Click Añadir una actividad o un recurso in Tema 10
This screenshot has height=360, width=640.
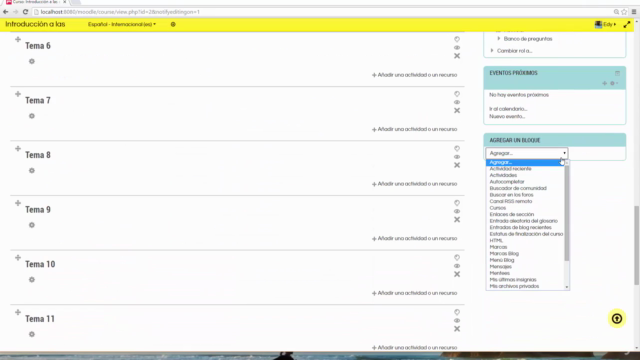tap(414, 293)
